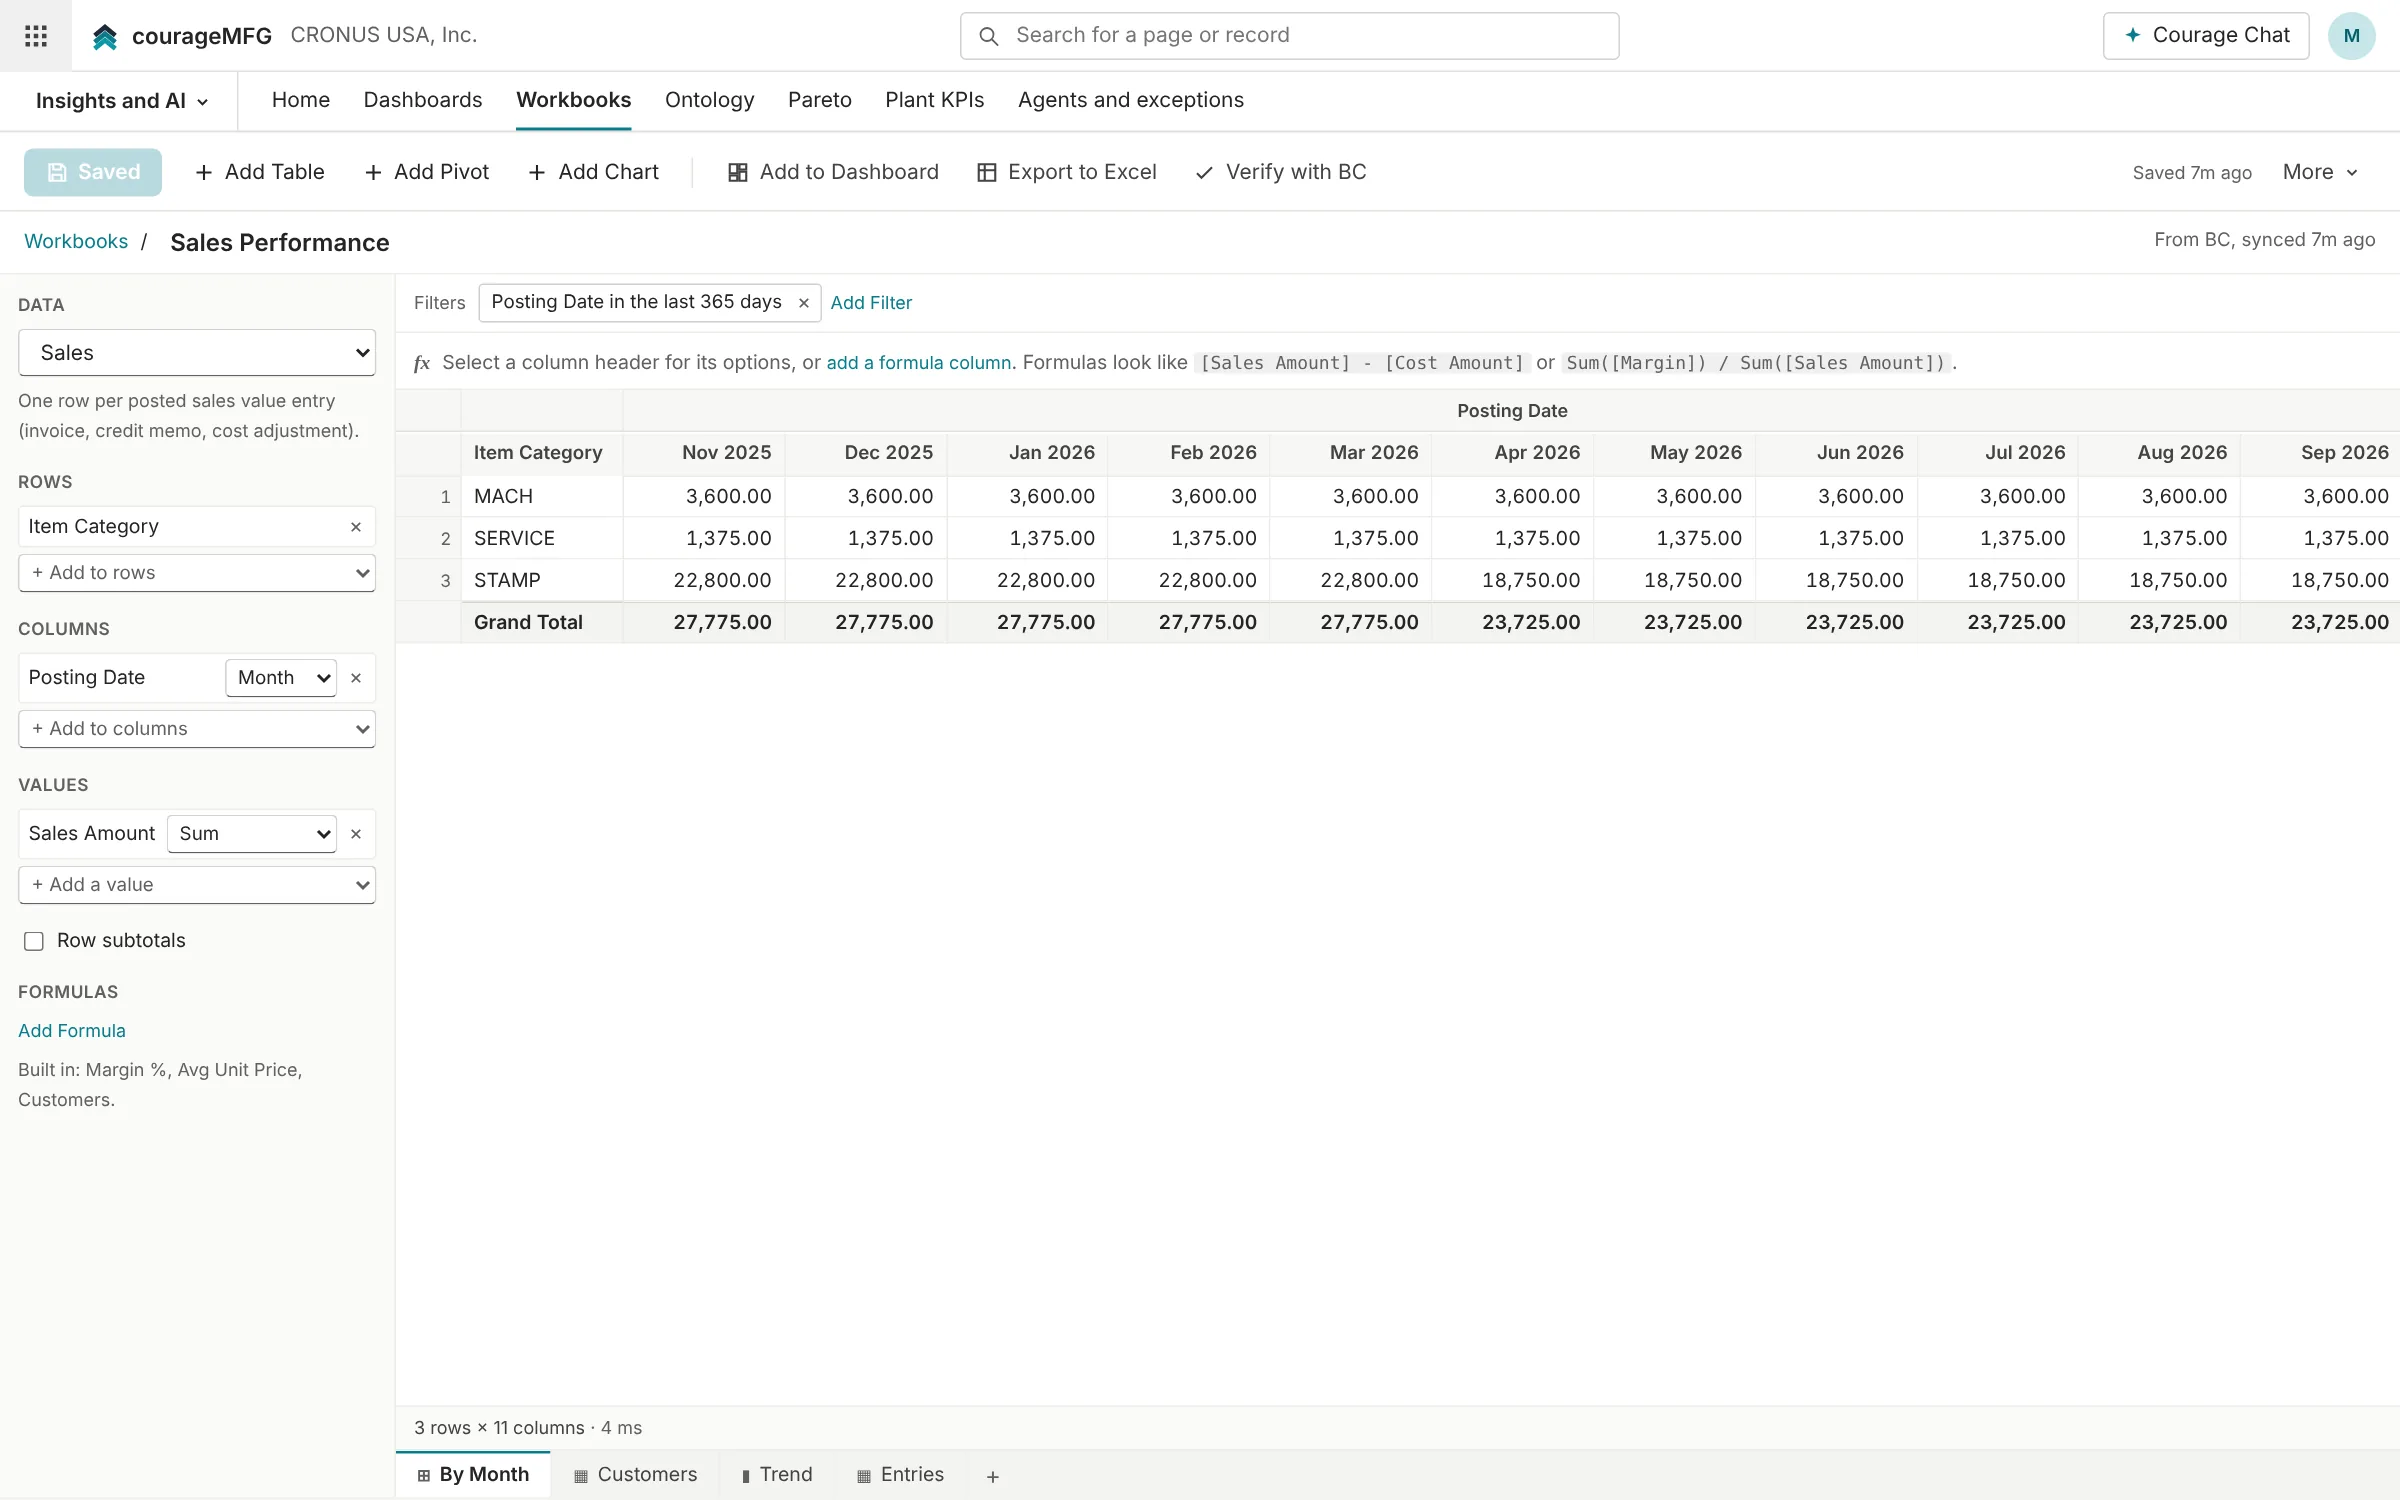Open the Plant KPIs tab

[935, 100]
